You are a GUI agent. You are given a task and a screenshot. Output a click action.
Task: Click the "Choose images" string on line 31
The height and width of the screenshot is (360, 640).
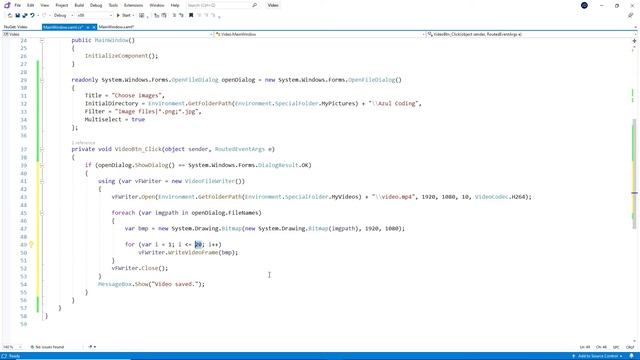(137, 96)
